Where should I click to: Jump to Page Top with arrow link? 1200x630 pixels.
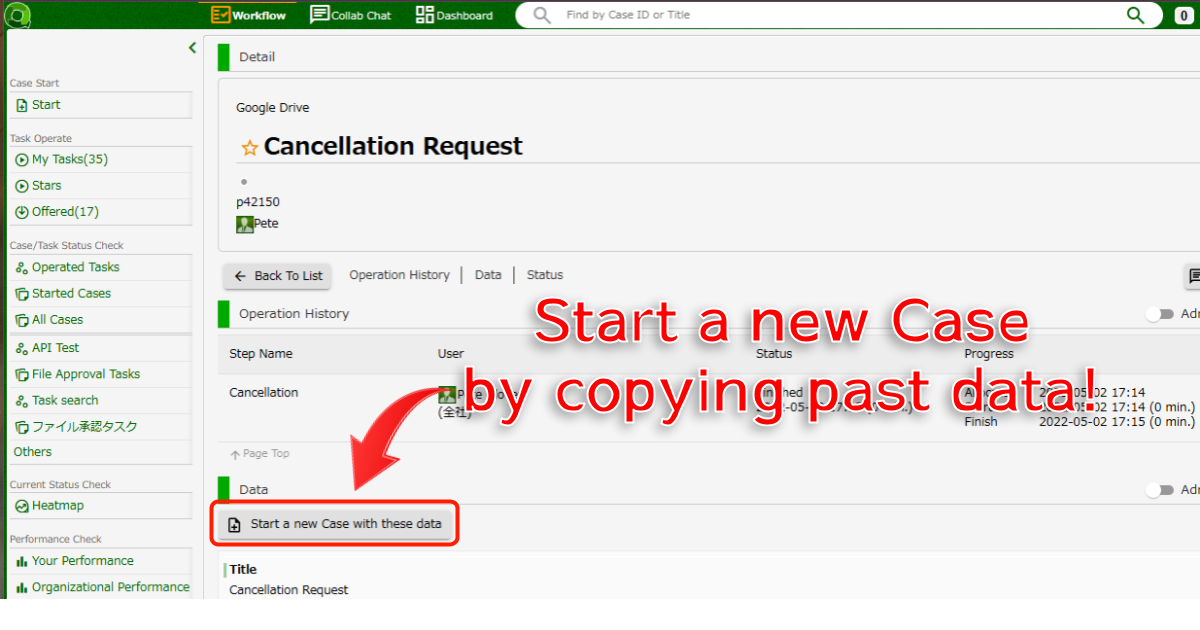(x=260, y=454)
